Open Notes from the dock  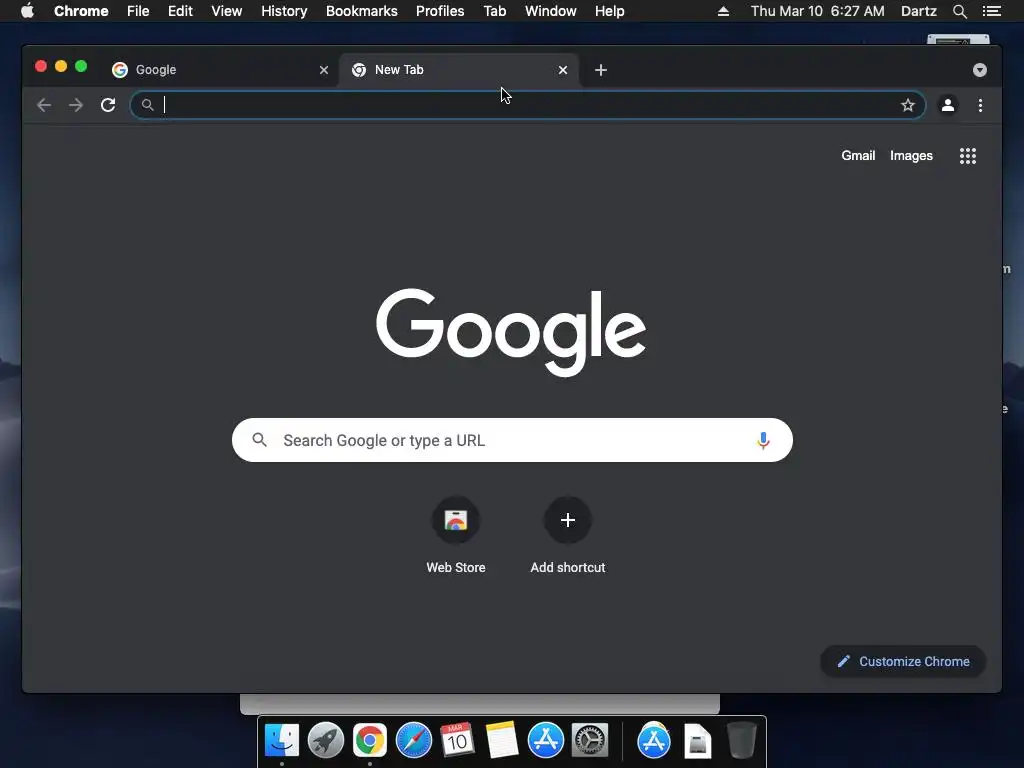(x=502, y=740)
